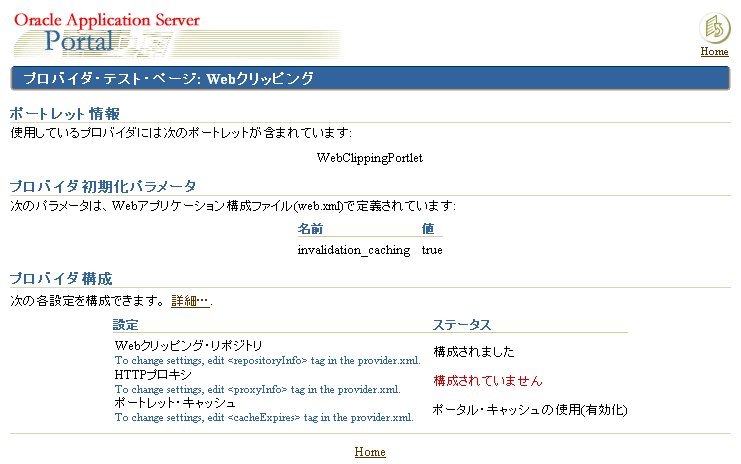741x464 pixels.
Task: Click the プロバイダ・テスト・ページ title banner
Action: point(370,78)
